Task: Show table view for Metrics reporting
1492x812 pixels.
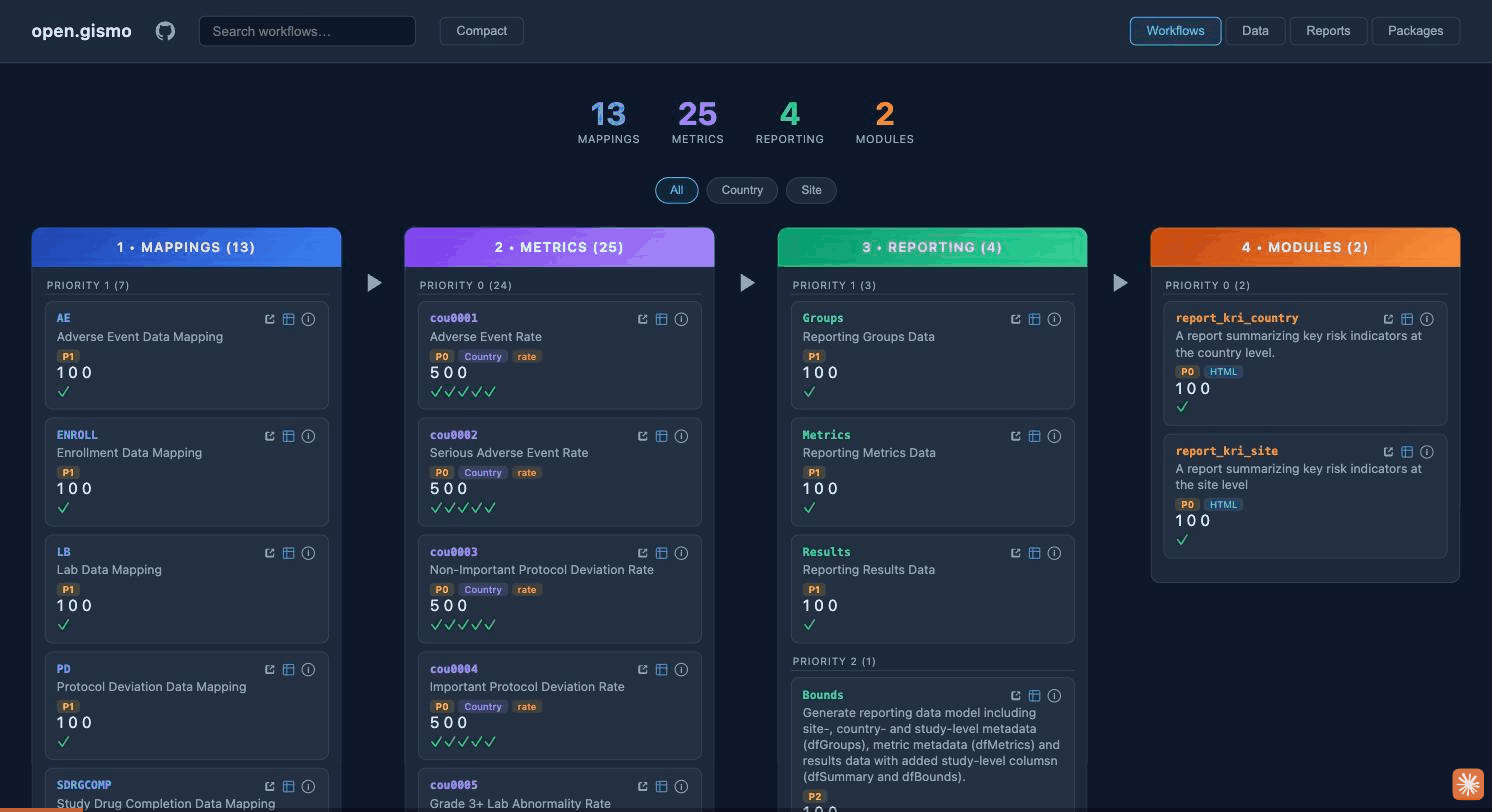Action: tap(1034, 436)
